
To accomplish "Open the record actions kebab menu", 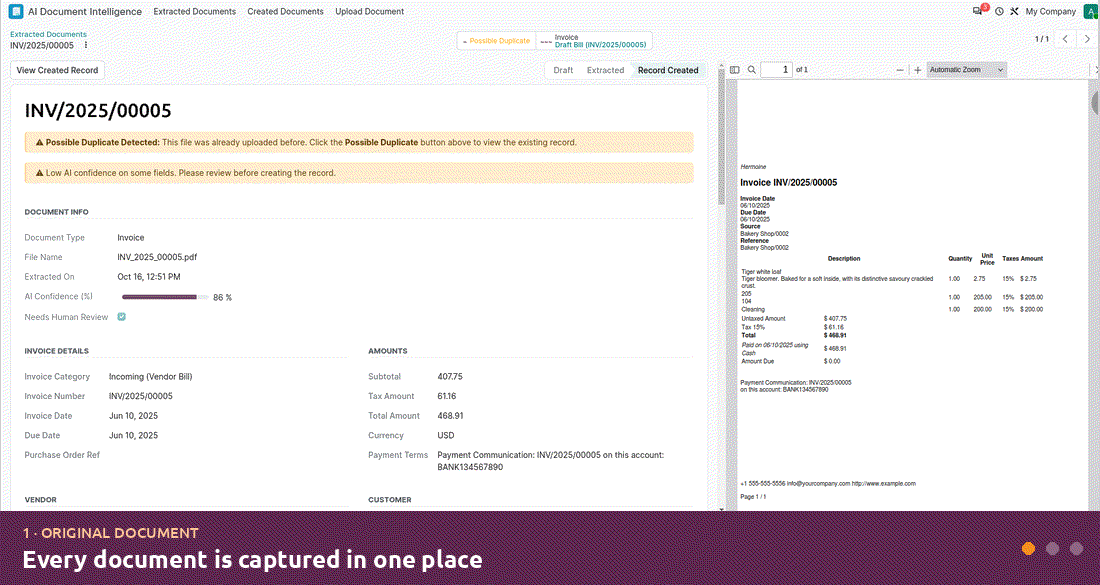I will [x=86, y=45].
